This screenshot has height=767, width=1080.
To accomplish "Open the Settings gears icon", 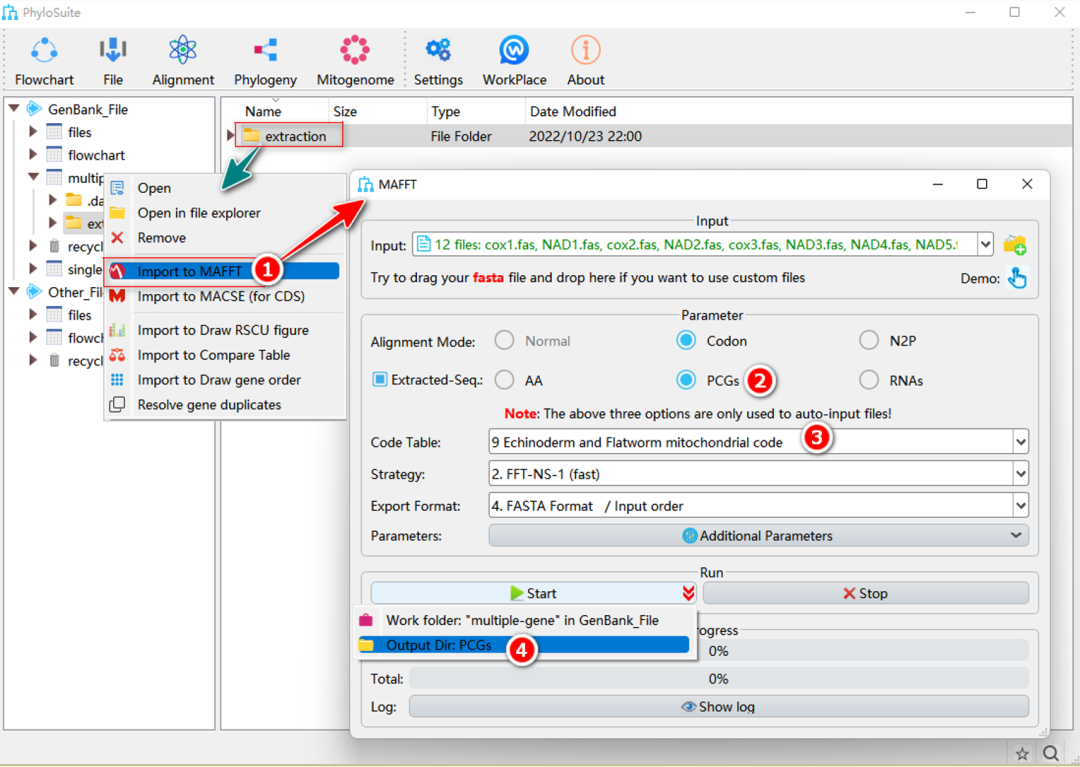I will click(438, 50).
